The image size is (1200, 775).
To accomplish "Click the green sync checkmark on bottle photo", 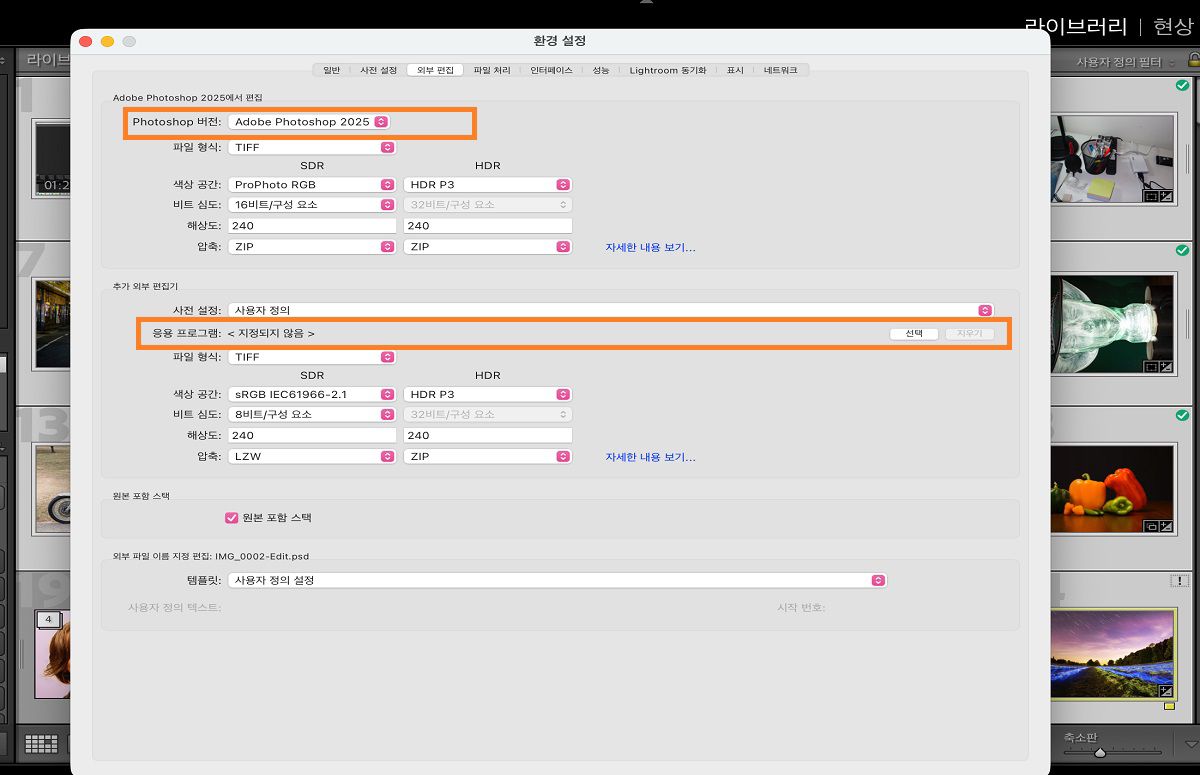I will [1183, 250].
